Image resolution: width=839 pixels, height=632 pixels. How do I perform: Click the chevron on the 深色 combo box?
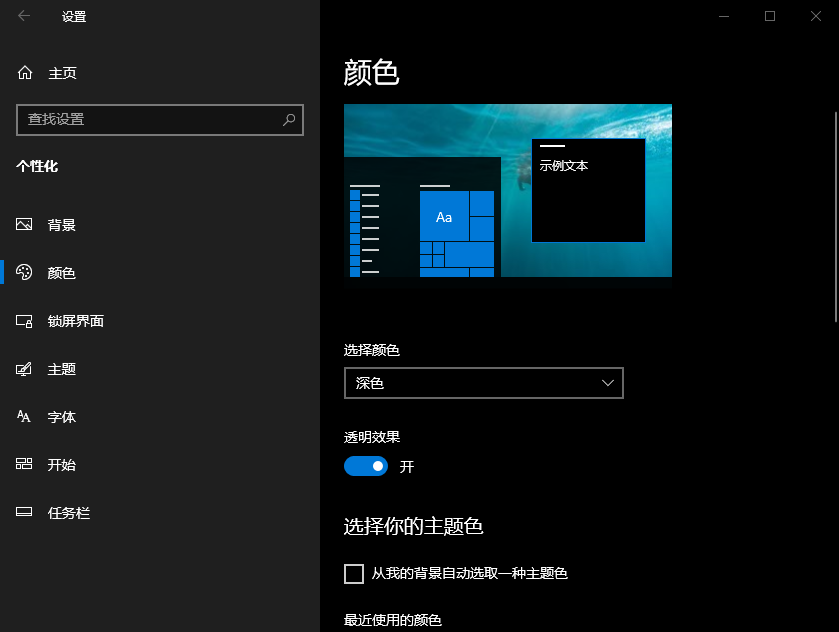[x=607, y=383]
